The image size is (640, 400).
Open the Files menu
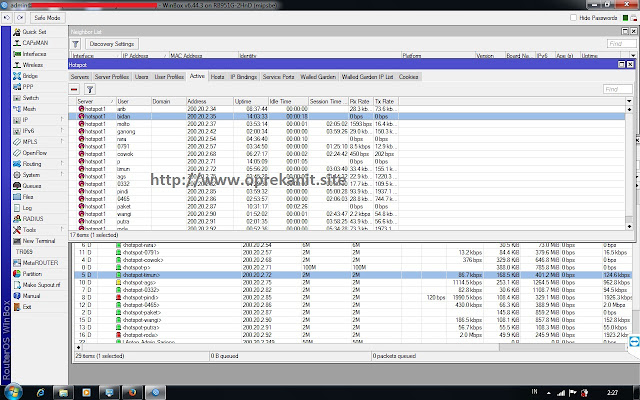click(x=28, y=197)
